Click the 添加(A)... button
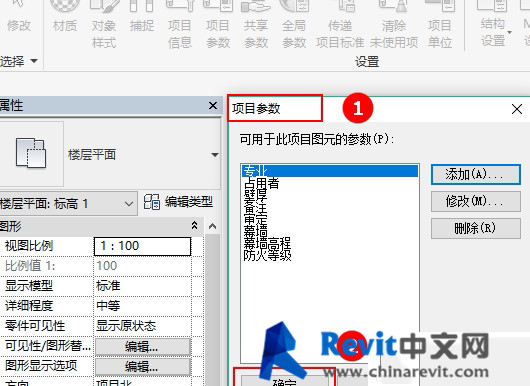Image resolution: width=530 pixels, height=386 pixels. click(476, 174)
